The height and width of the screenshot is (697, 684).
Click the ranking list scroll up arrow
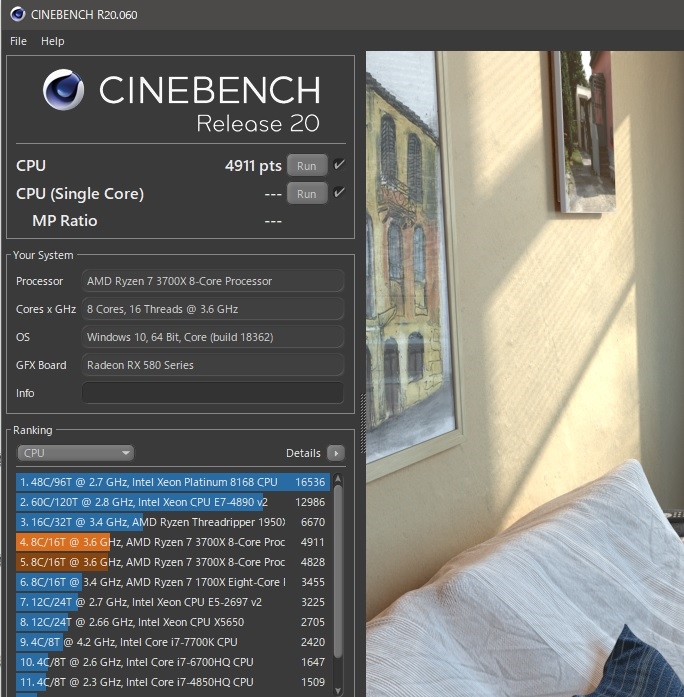click(x=338, y=479)
